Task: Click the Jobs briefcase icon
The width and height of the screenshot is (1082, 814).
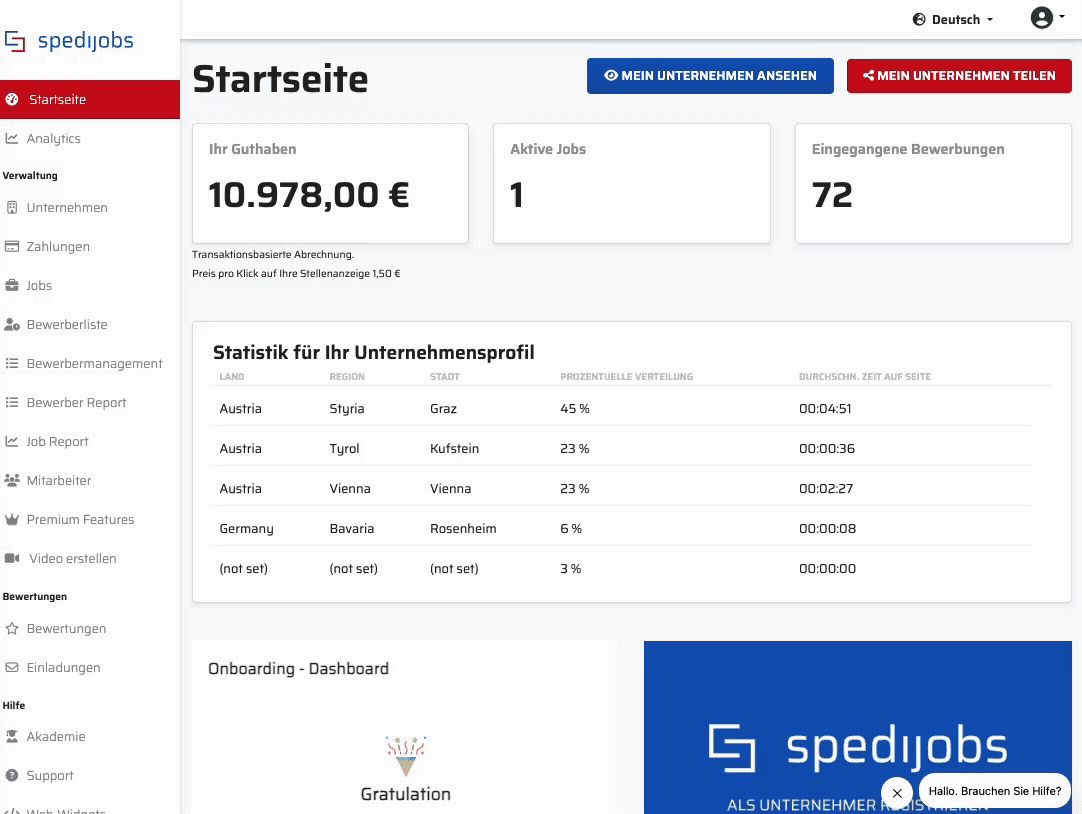Action: pos(12,286)
